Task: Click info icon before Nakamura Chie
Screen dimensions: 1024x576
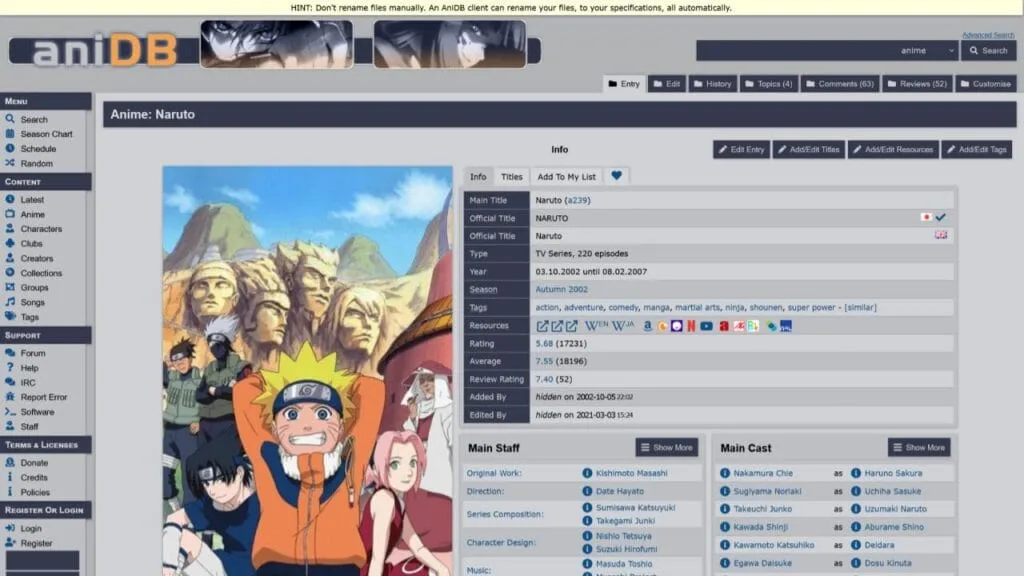Action: click(725, 473)
